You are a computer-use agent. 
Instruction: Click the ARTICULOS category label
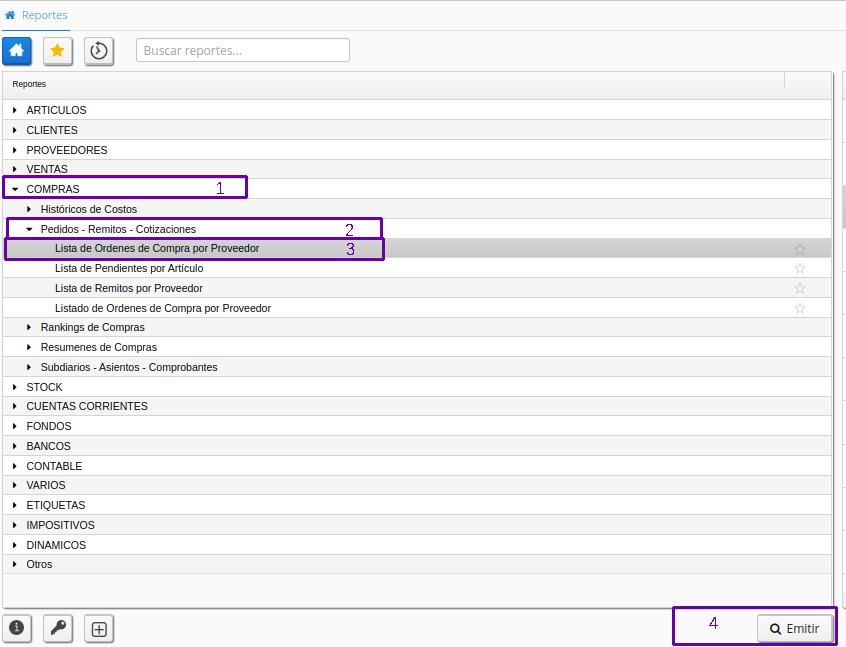pyautogui.click(x=56, y=110)
